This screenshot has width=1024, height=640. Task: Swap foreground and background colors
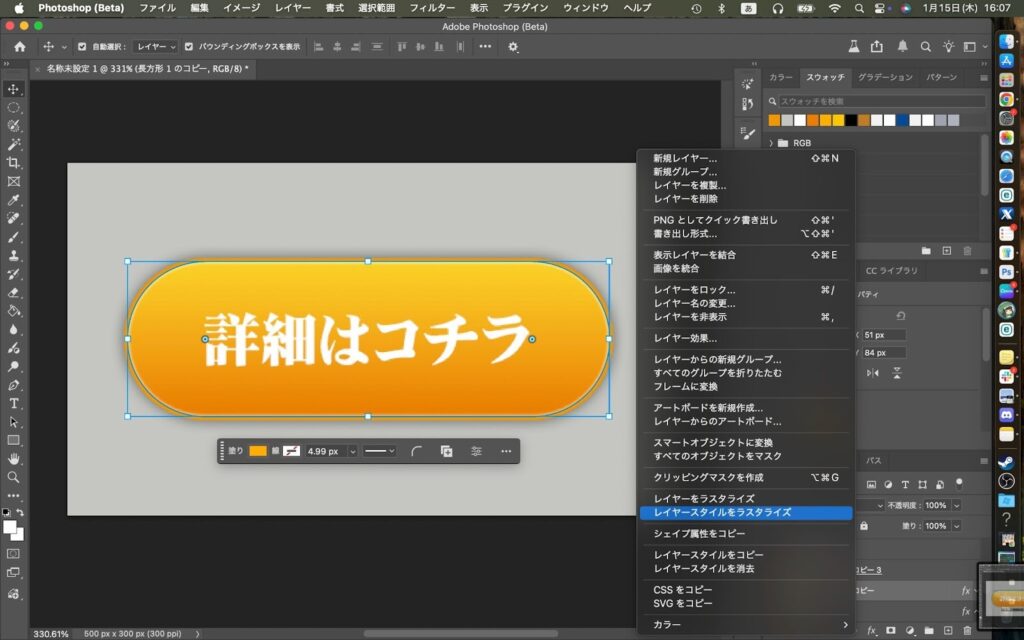(x=20, y=513)
